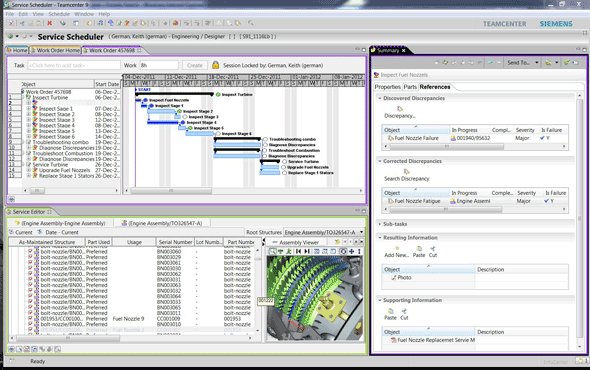Viewport: 590px width, 370px height.
Task: Click the Date - Current icon in Service Editor
Action: click(x=40, y=232)
